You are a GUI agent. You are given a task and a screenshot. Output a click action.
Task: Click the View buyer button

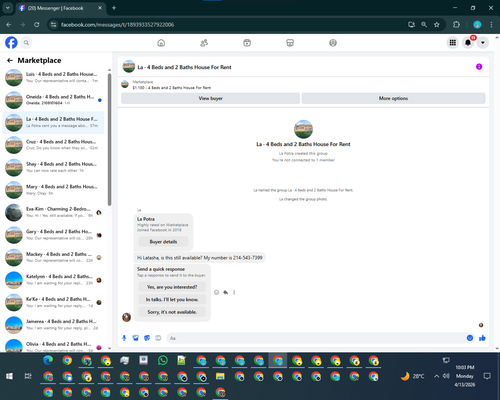point(210,98)
